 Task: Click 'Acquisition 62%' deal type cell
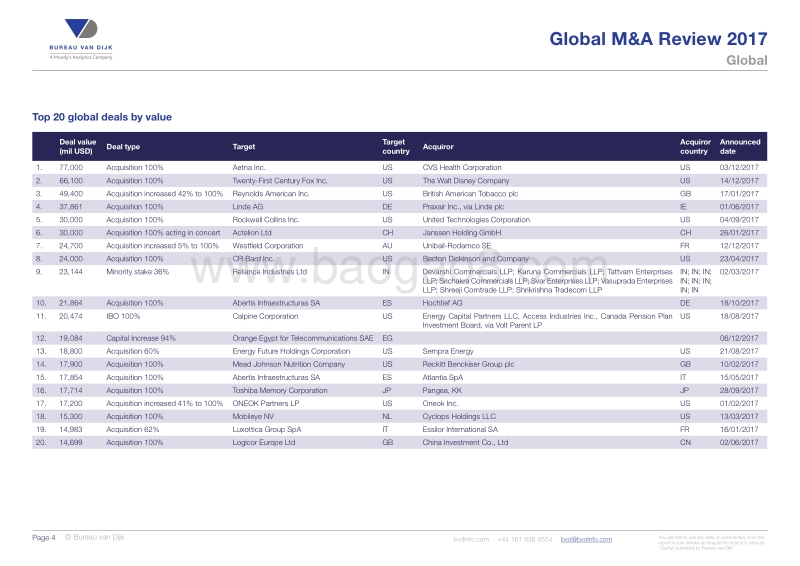tap(133, 430)
